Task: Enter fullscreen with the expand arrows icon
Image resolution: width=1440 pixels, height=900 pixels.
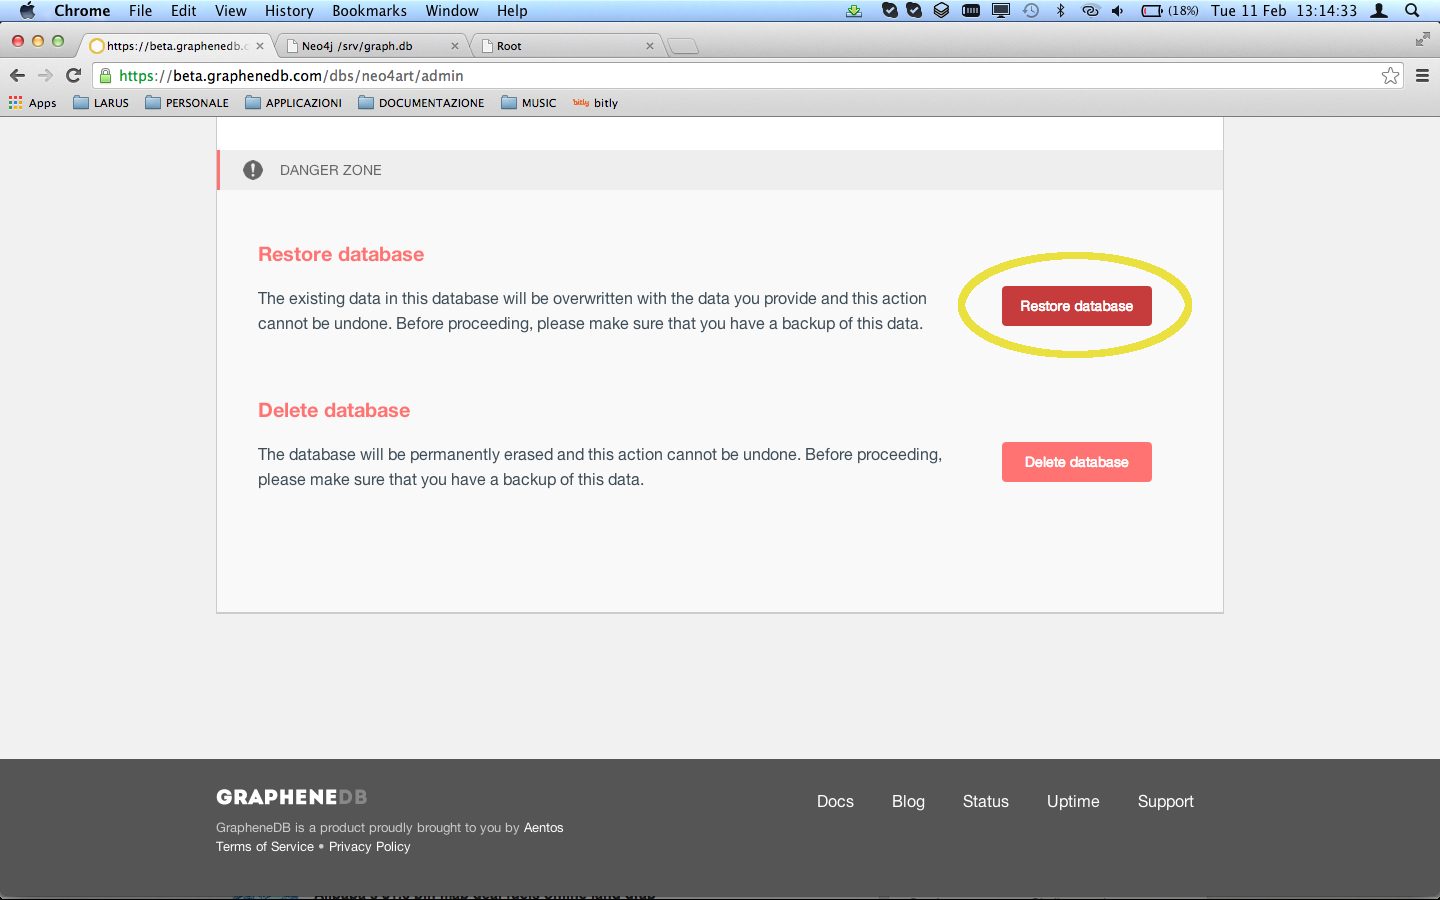Action: (1422, 39)
